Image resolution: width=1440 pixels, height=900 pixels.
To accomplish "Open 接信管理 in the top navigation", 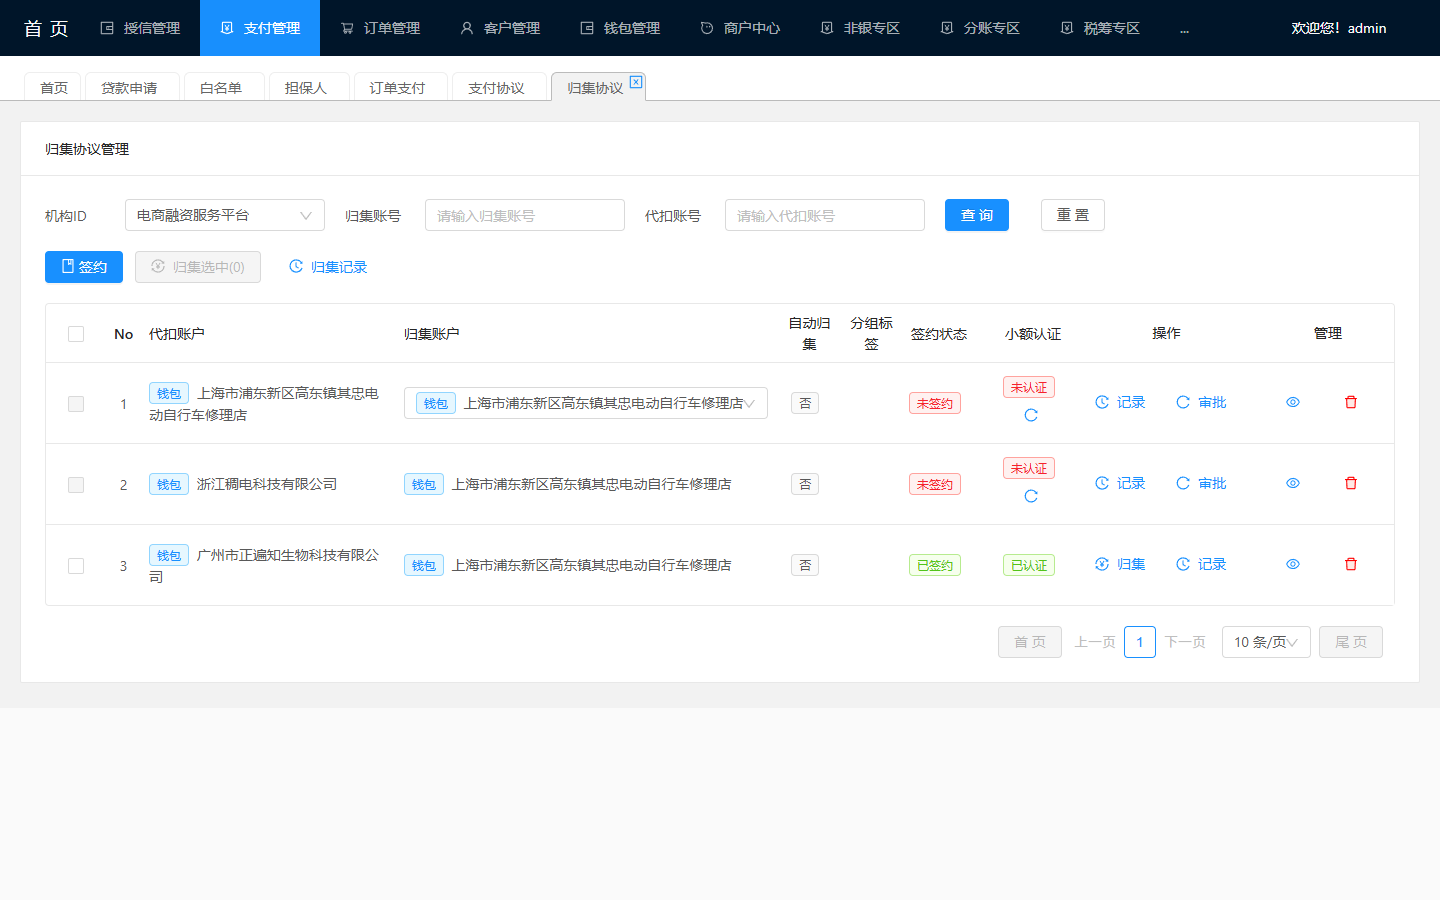I will click(140, 28).
